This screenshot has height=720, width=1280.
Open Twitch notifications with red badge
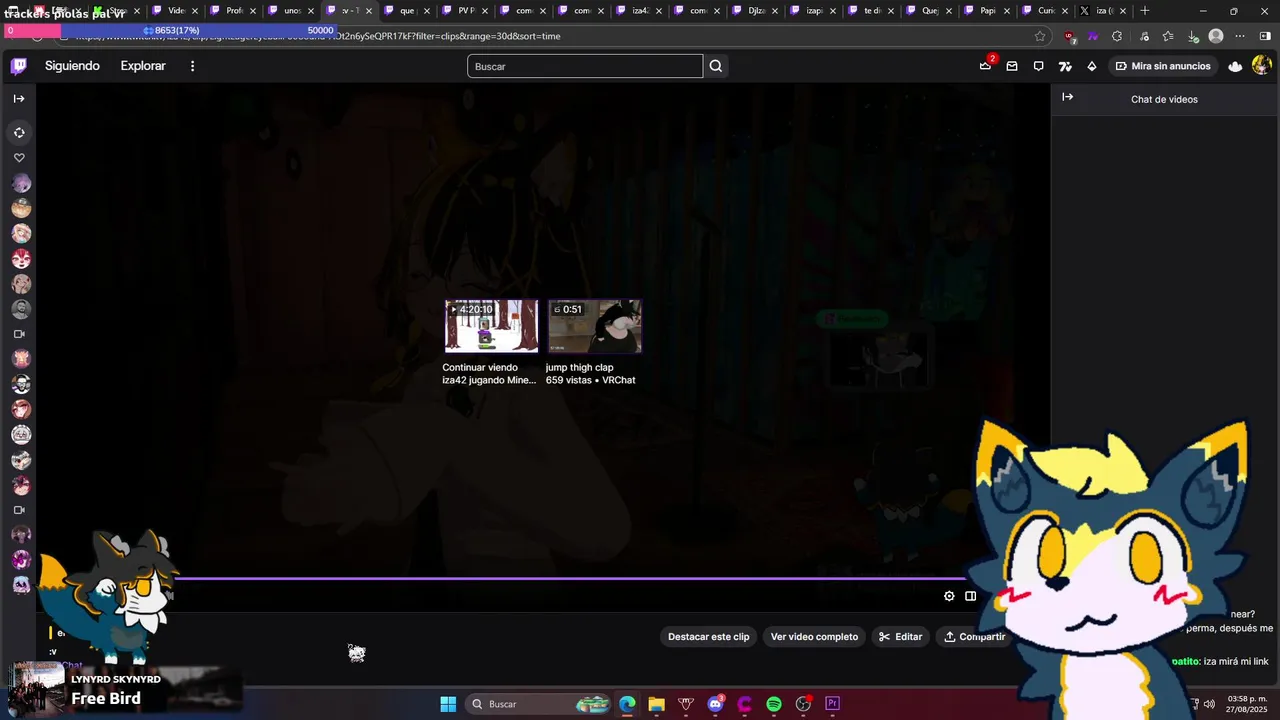coord(986,66)
